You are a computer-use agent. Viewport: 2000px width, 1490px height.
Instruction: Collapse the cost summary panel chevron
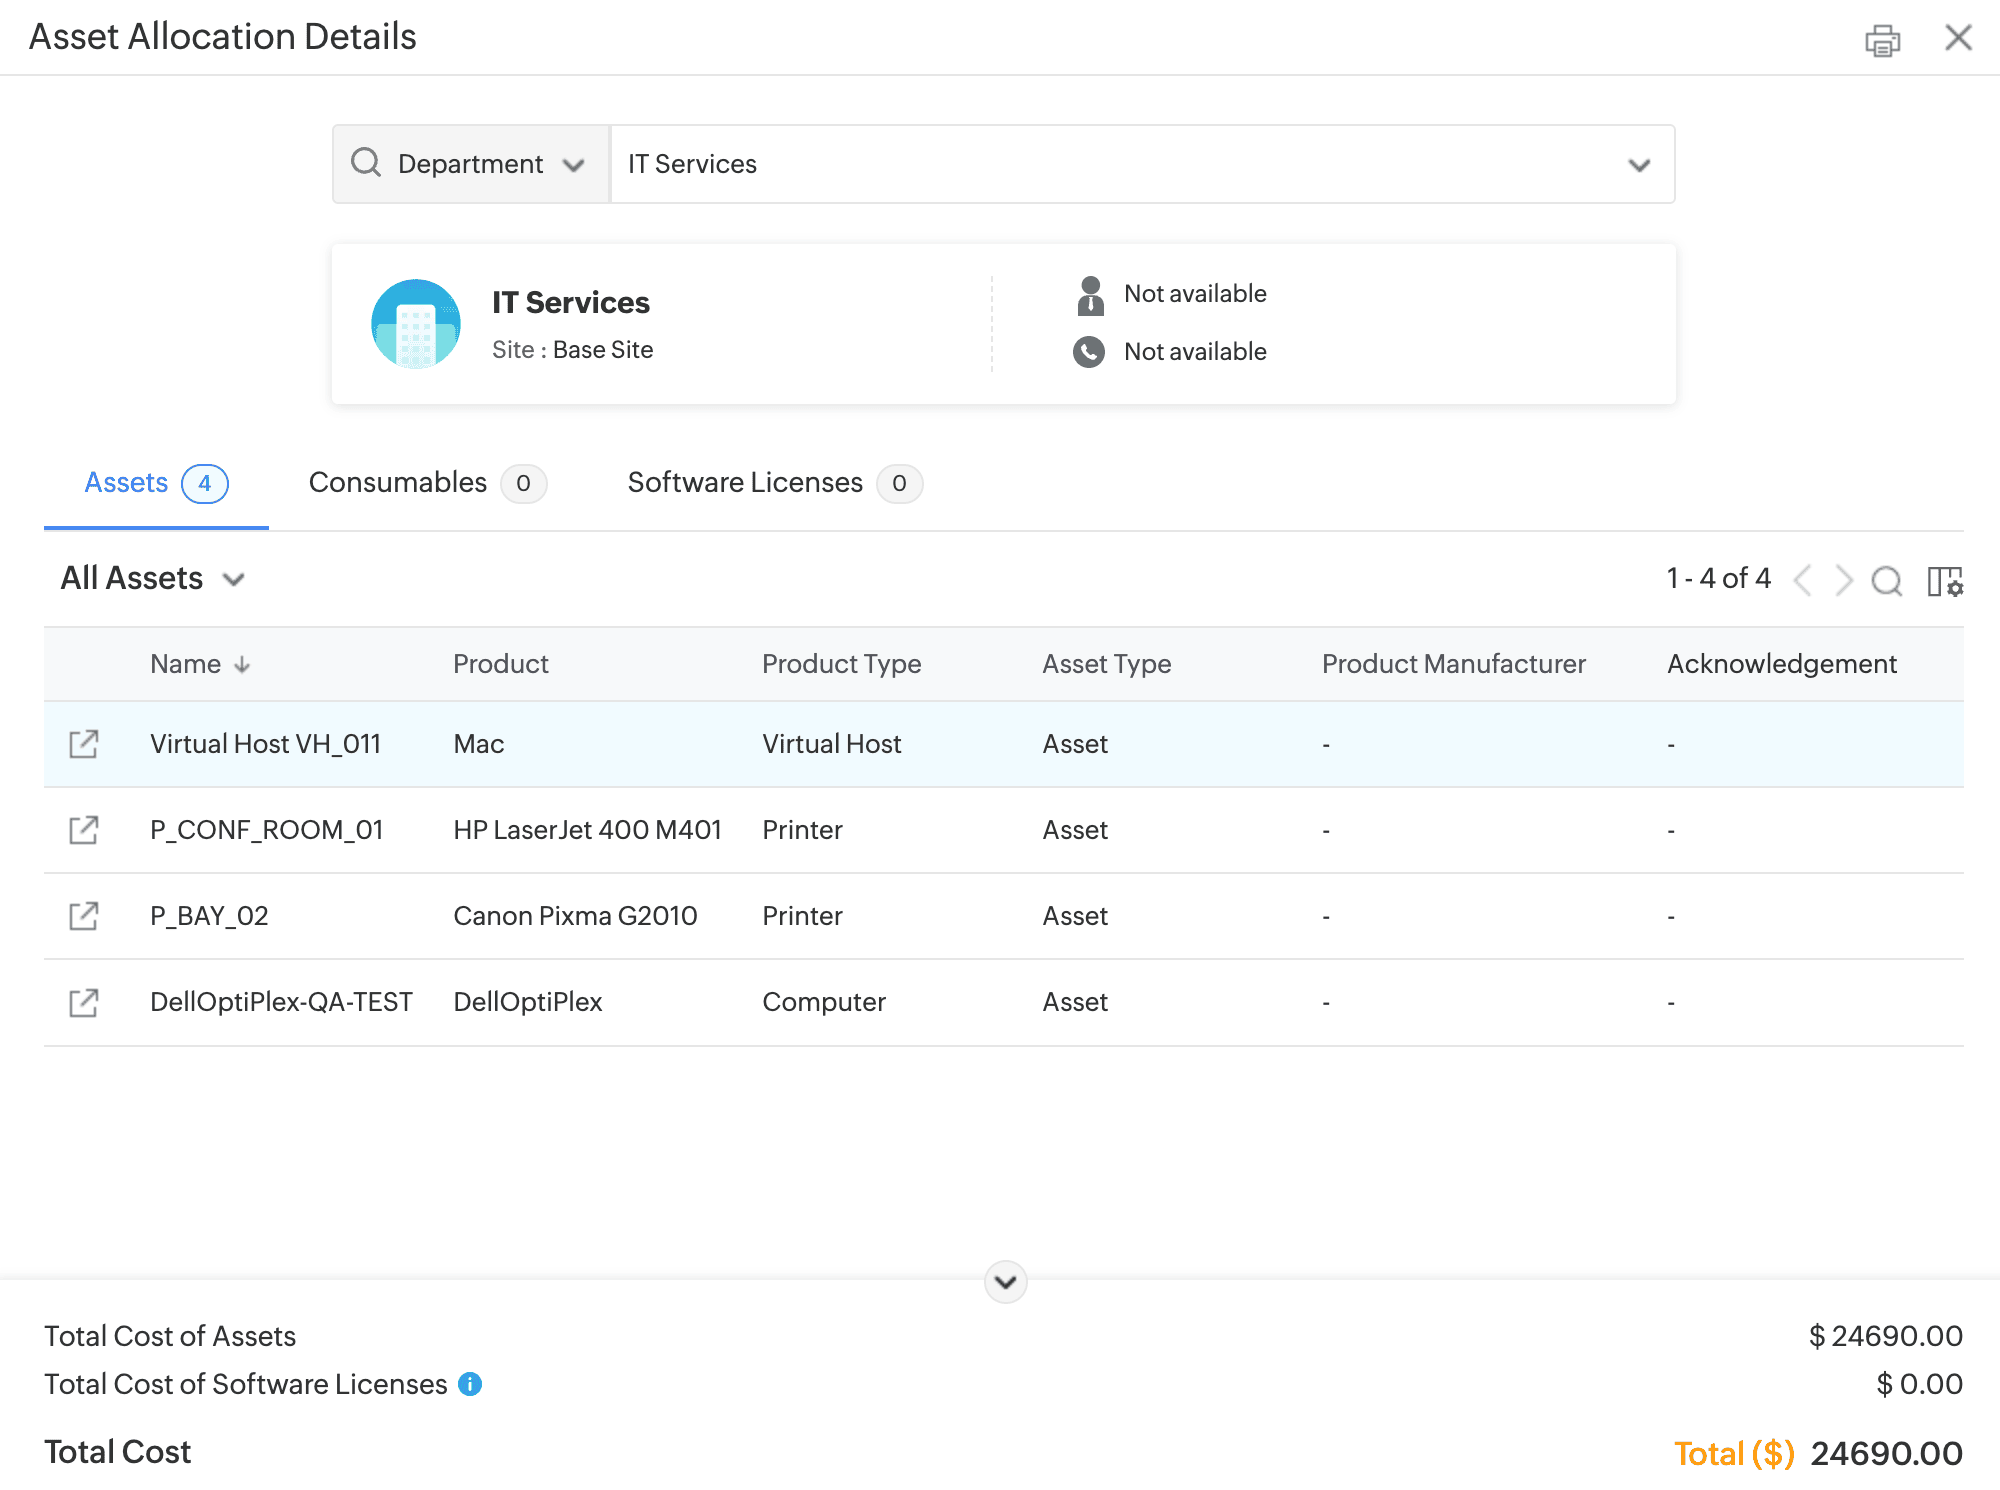pyautogui.click(x=1005, y=1282)
